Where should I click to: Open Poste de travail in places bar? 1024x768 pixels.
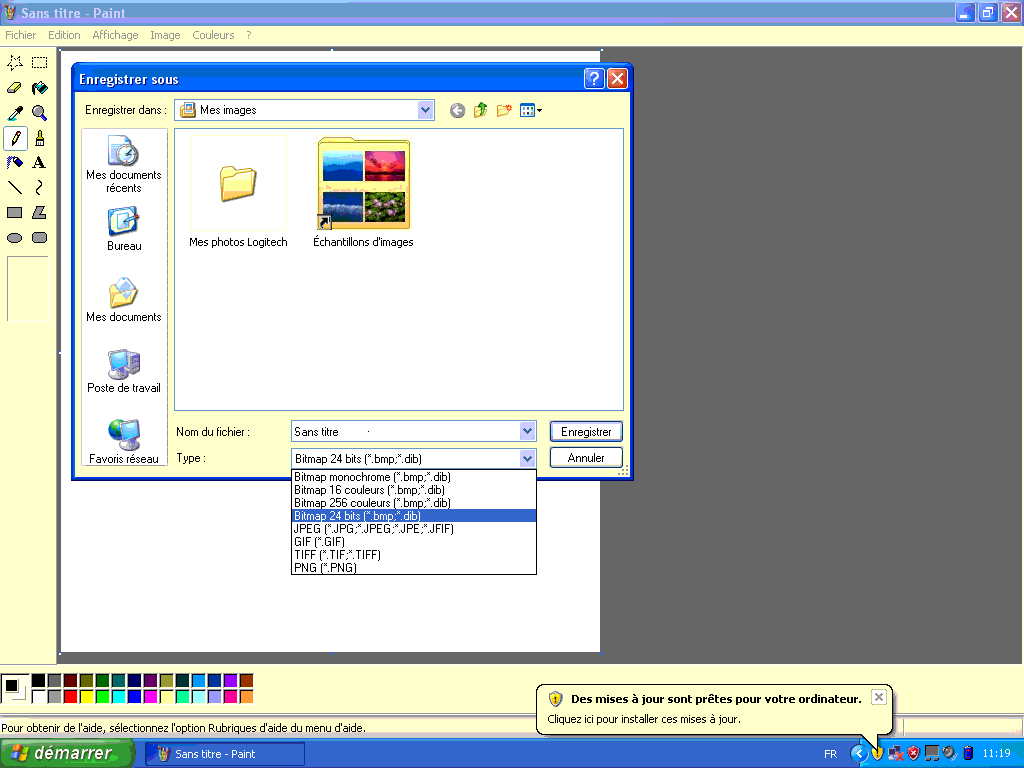pos(123,370)
